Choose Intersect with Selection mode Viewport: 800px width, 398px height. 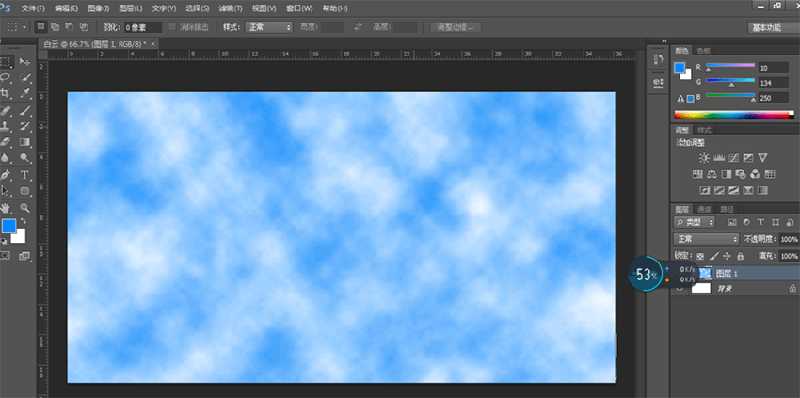click(x=84, y=27)
